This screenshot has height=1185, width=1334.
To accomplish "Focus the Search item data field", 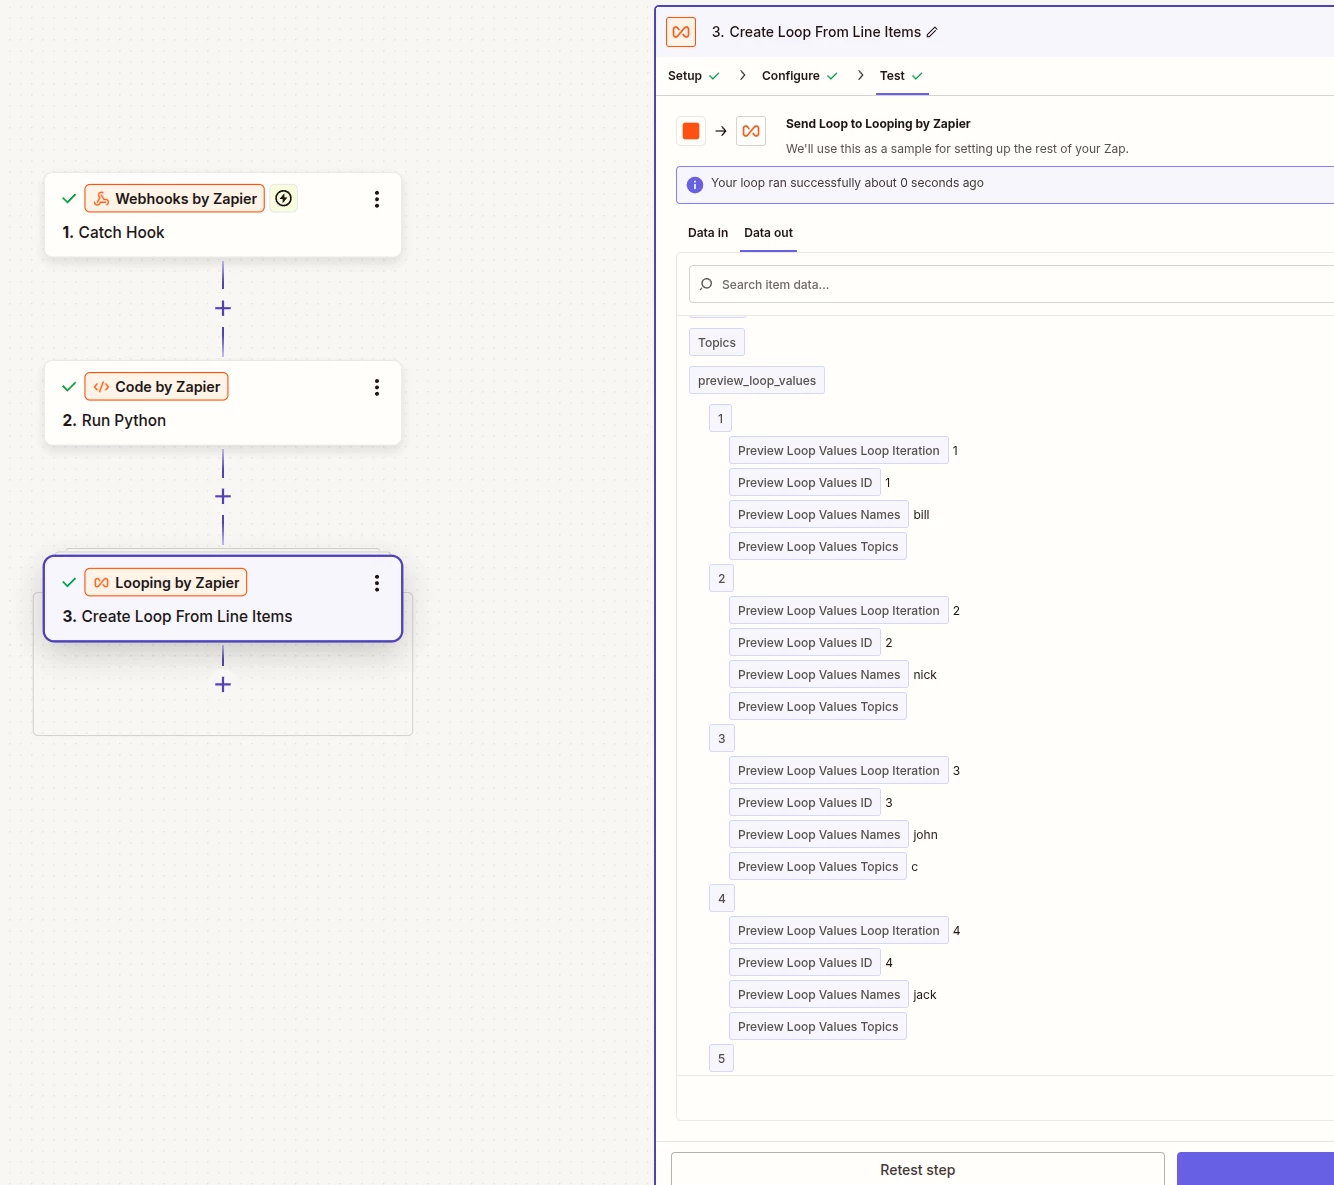I will 1011,284.
